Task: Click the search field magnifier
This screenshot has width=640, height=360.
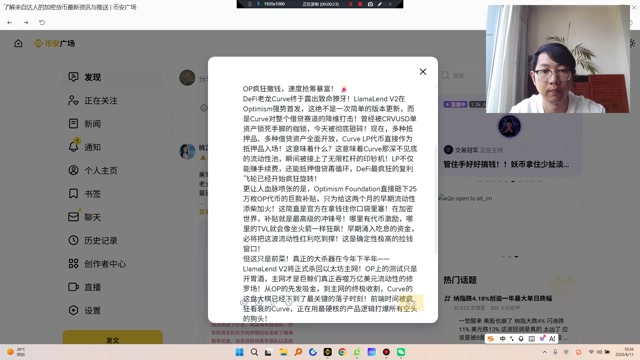Action: tap(445, 76)
